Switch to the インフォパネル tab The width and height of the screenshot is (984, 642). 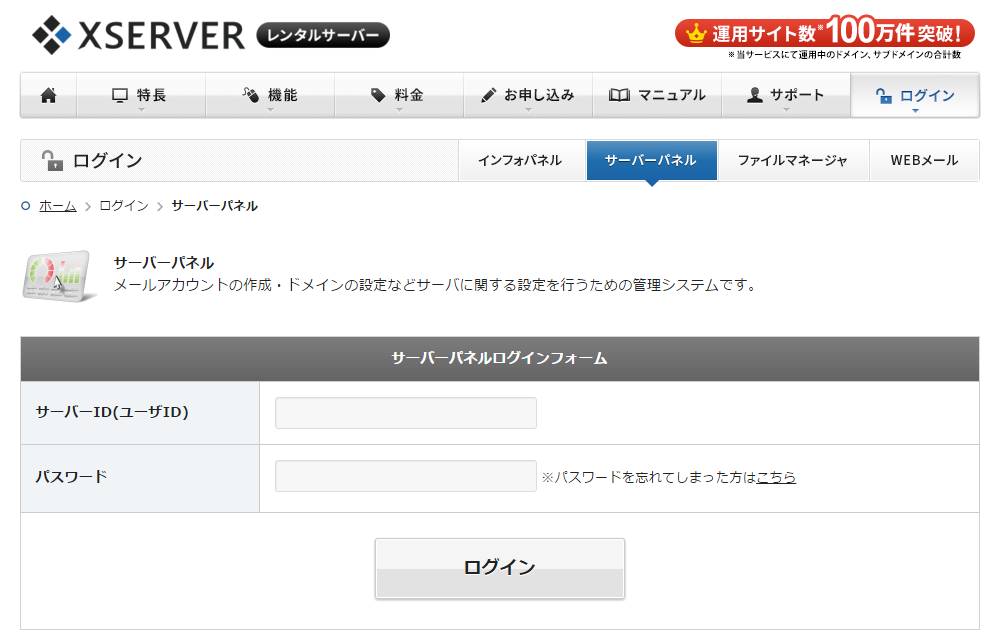click(520, 161)
